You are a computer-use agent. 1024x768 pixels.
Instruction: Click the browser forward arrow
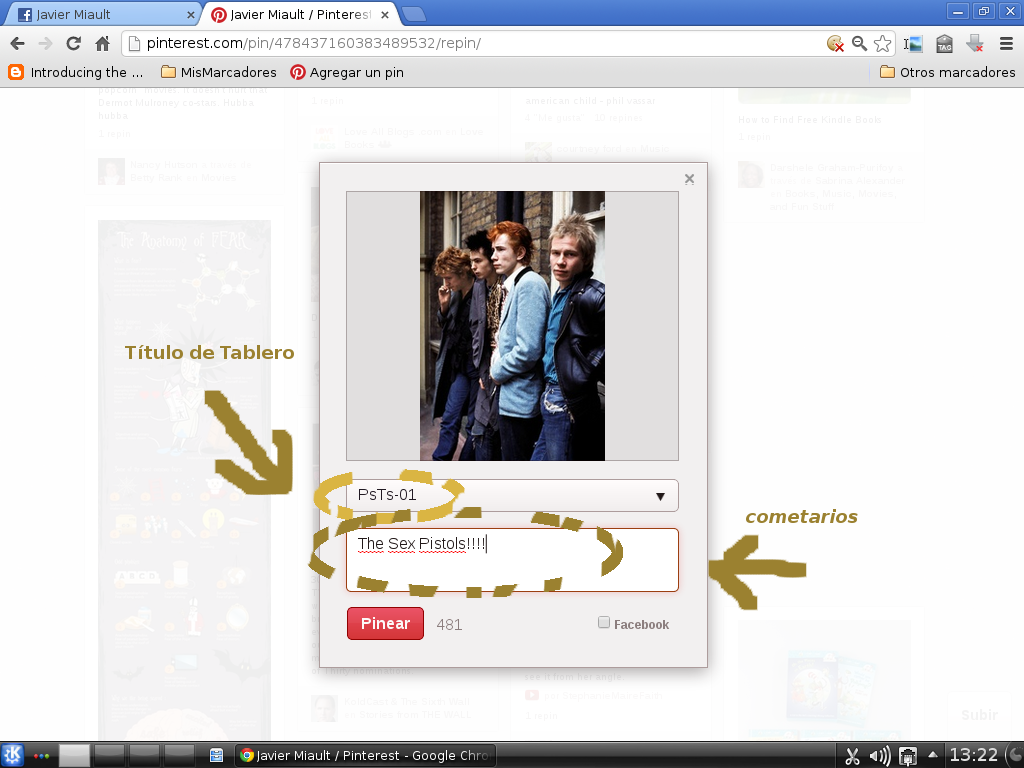point(46,43)
